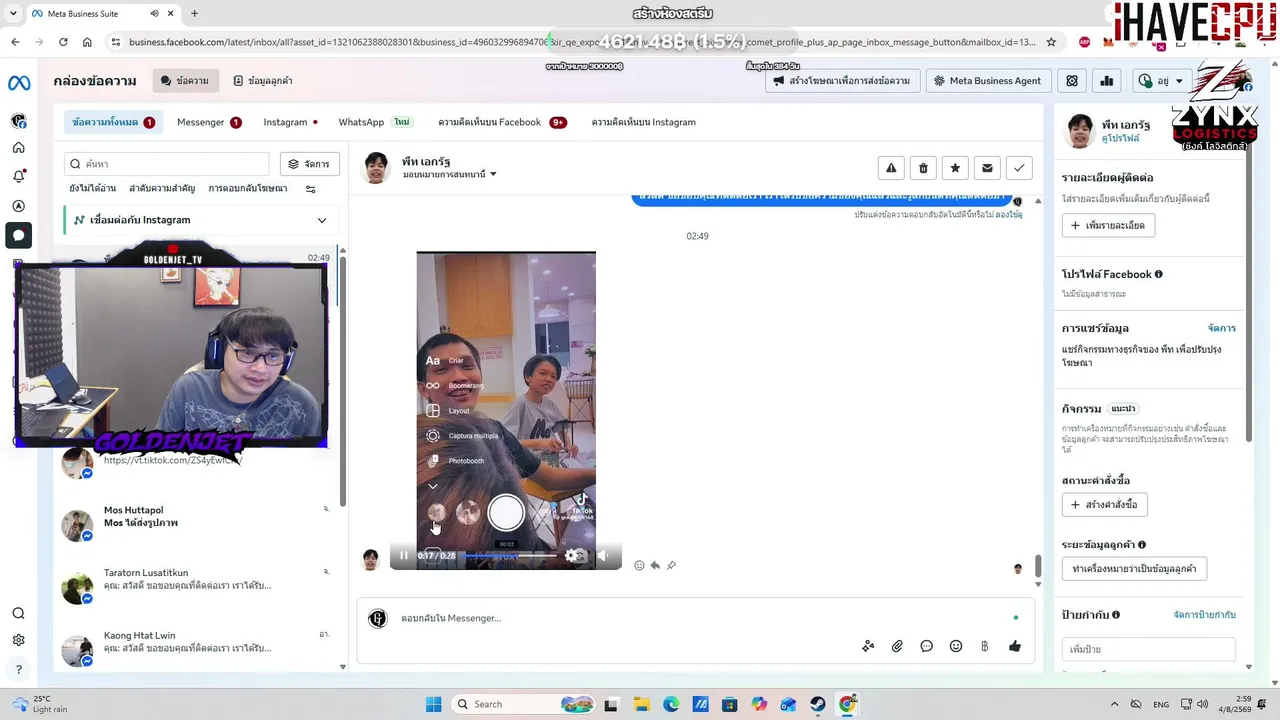The width and height of the screenshot is (1280, 720).
Task: Open the Inbox icon in left sidebar
Action: pyautogui.click(x=19, y=236)
